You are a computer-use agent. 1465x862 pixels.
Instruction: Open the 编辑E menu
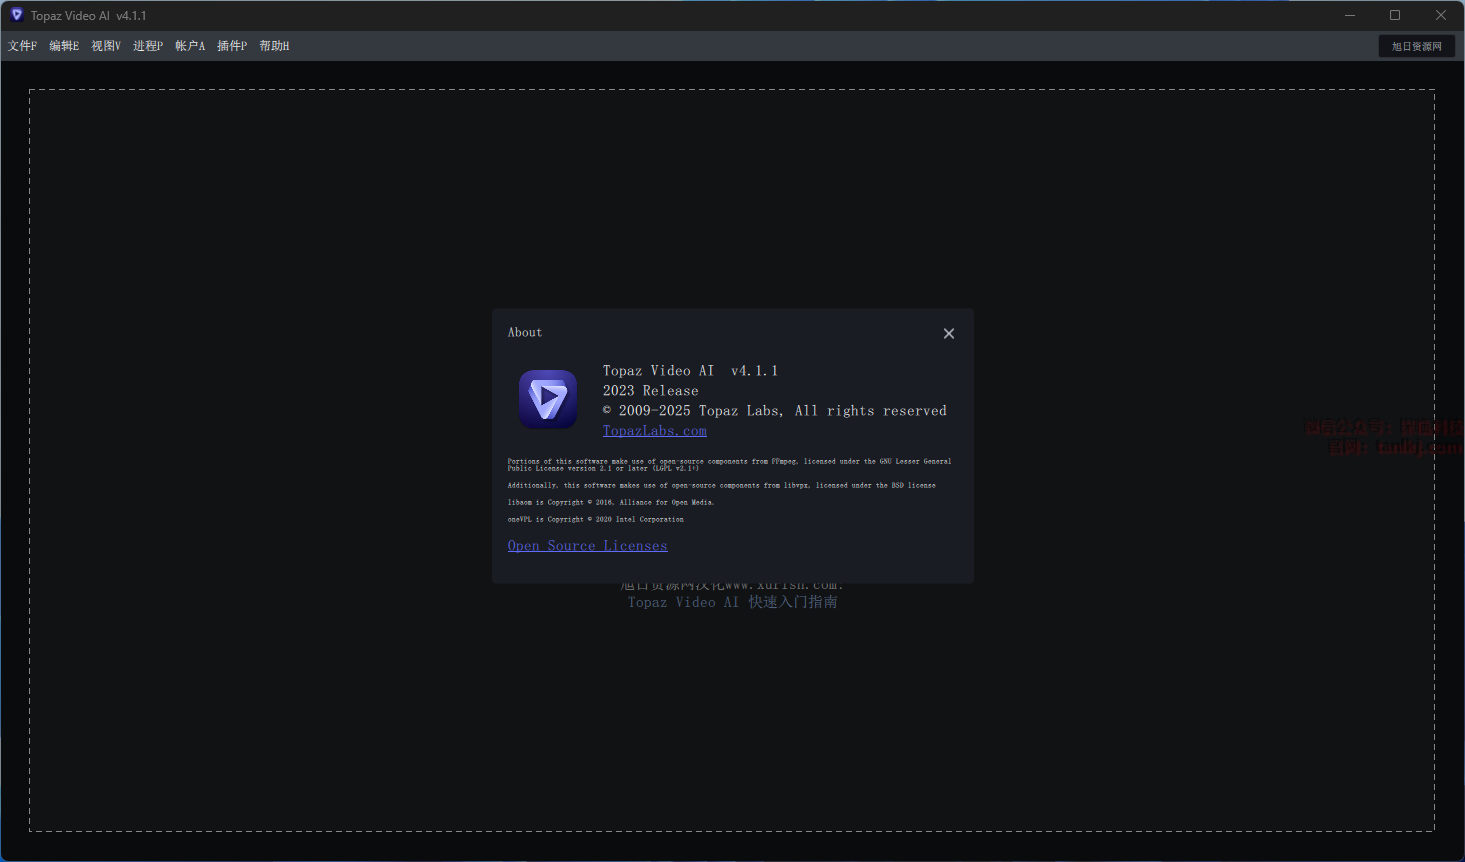(x=64, y=46)
